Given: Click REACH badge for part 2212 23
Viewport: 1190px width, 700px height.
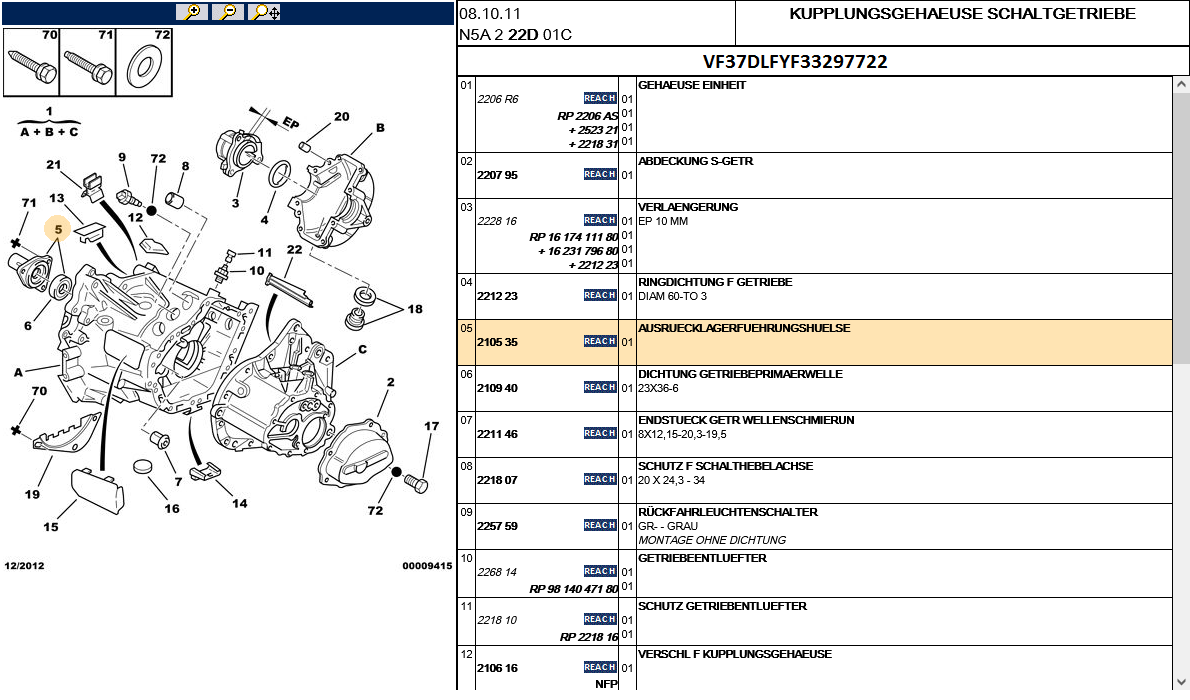Looking at the screenshot, I should pyautogui.click(x=600, y=295).
